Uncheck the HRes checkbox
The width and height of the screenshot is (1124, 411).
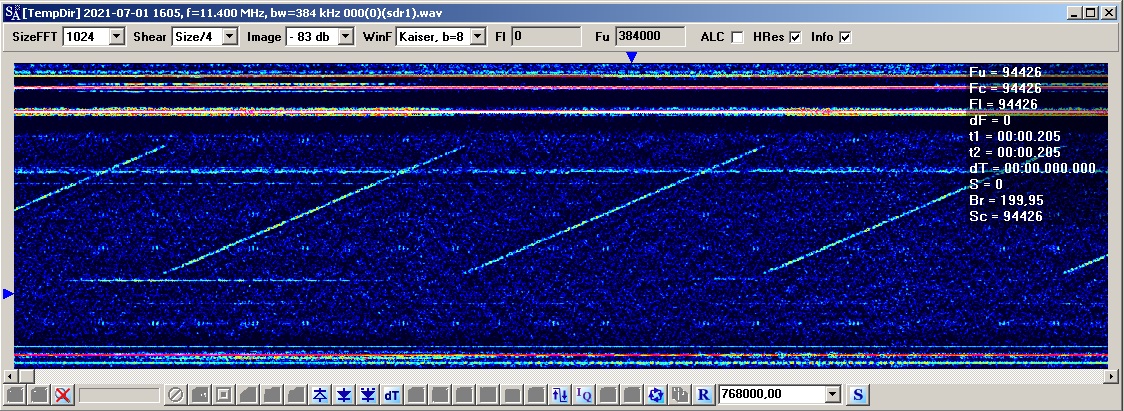795,37
